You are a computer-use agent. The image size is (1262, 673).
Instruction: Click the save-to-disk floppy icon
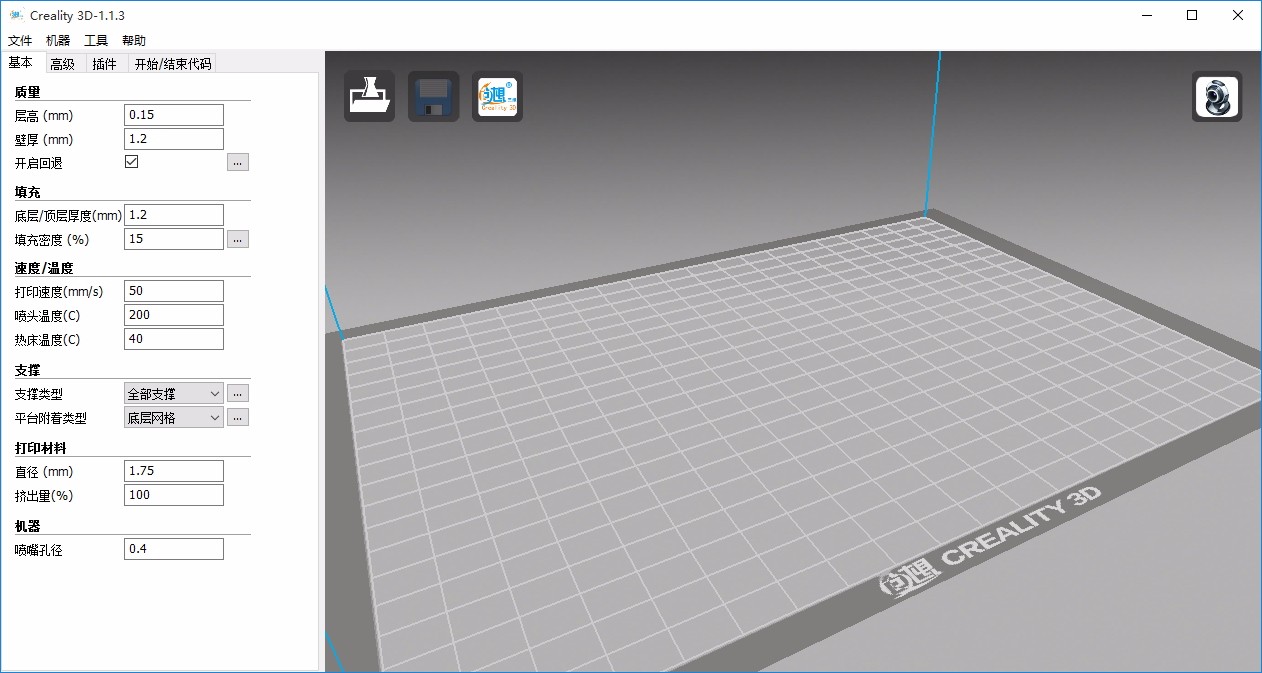[x=433, y=96]
